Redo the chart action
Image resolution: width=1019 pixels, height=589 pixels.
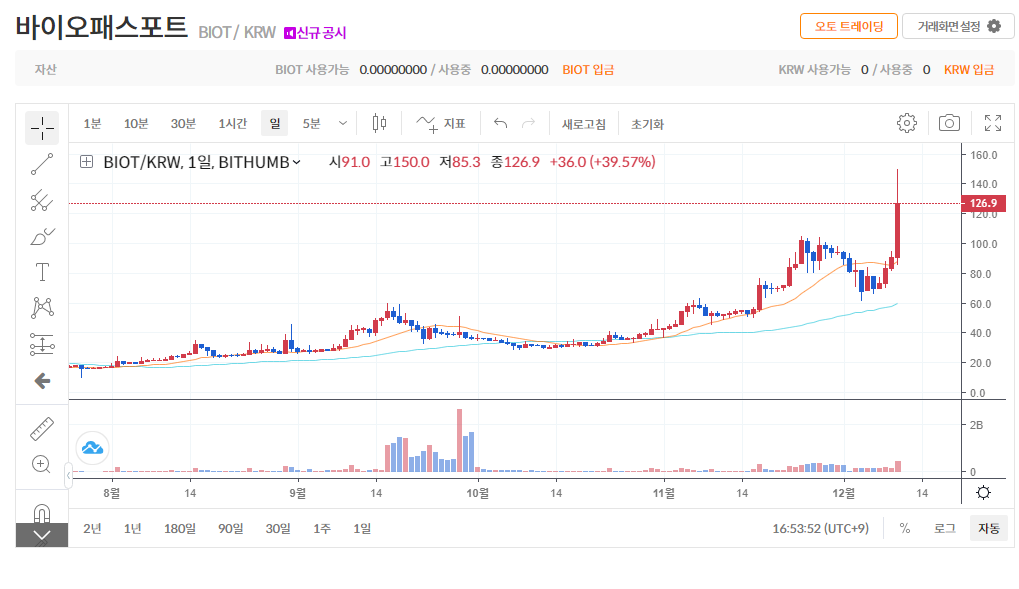click(528, 123)
